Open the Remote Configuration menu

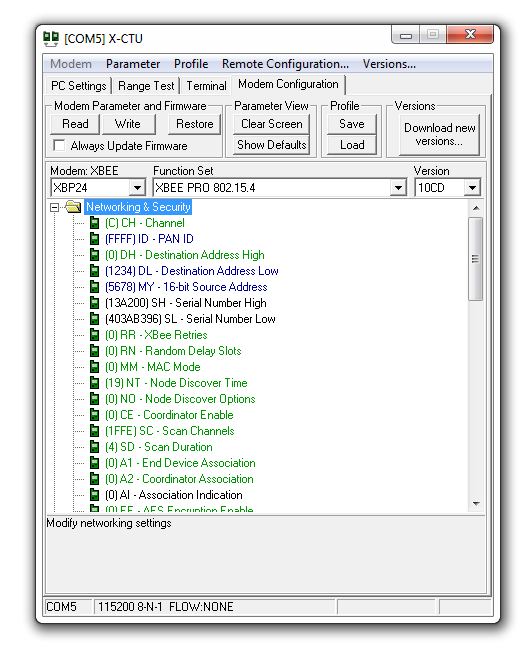[x=285, y=64]
